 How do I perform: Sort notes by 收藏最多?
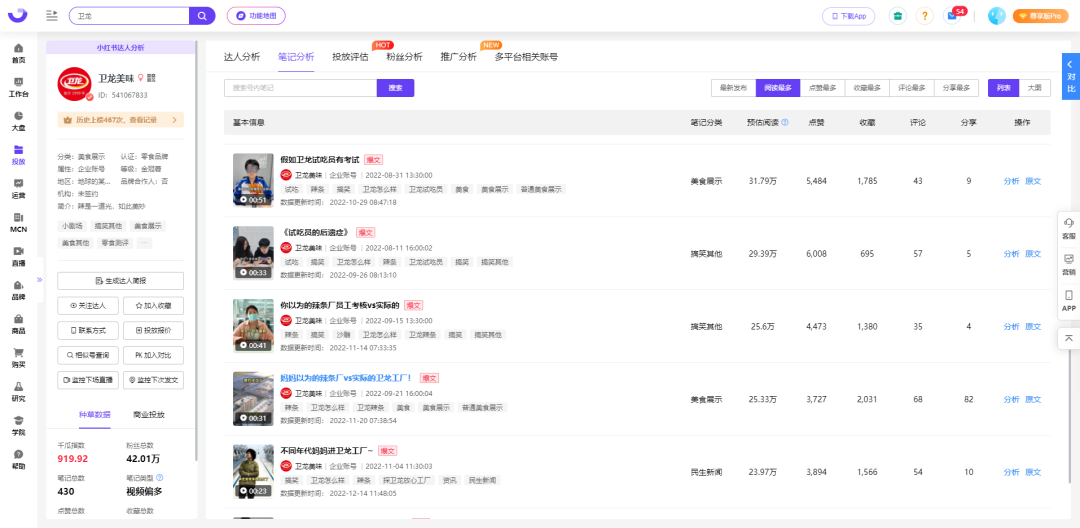867,88
